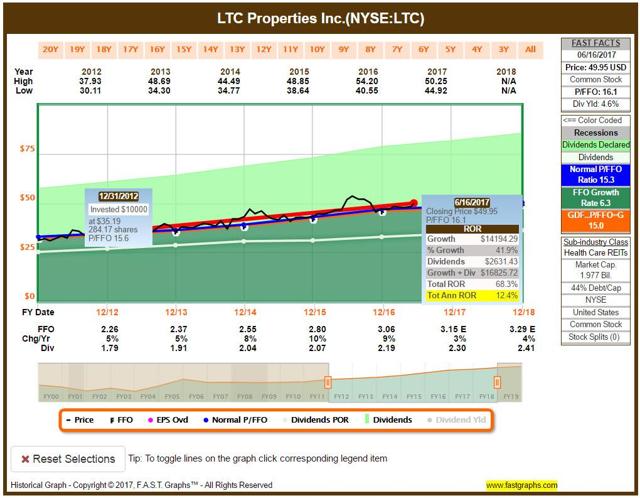Viewport: 640px width, 498px height.
Task: Click the 12/12 fiscal year date label
Action: click(107, 312)
